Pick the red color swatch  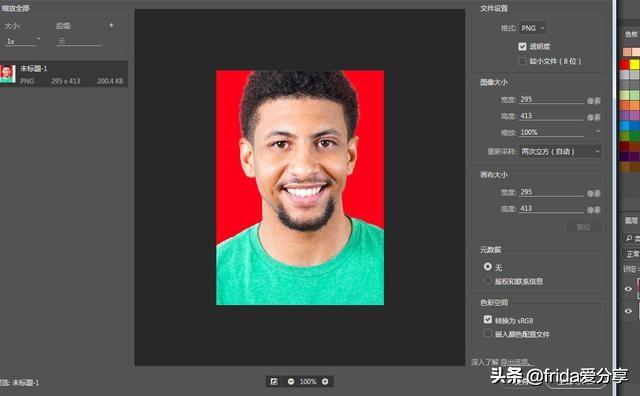point(624,64)
